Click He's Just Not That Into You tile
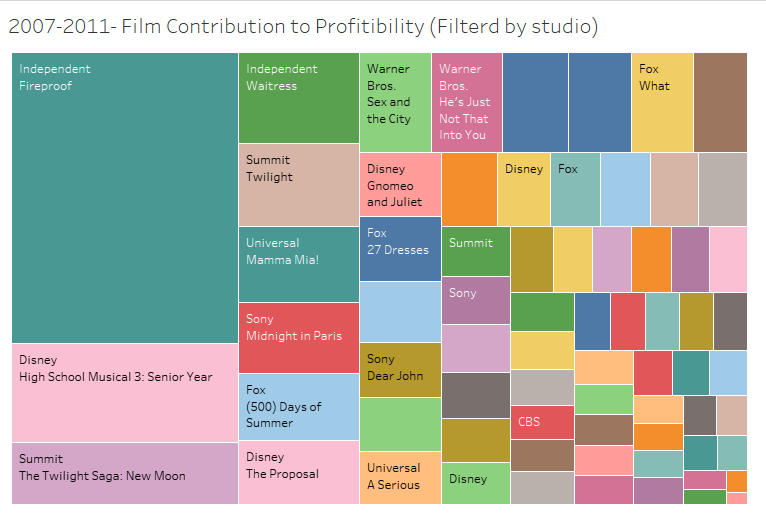Image resolution: width=766 pixels, height=513 pixels. click(466, 102)
